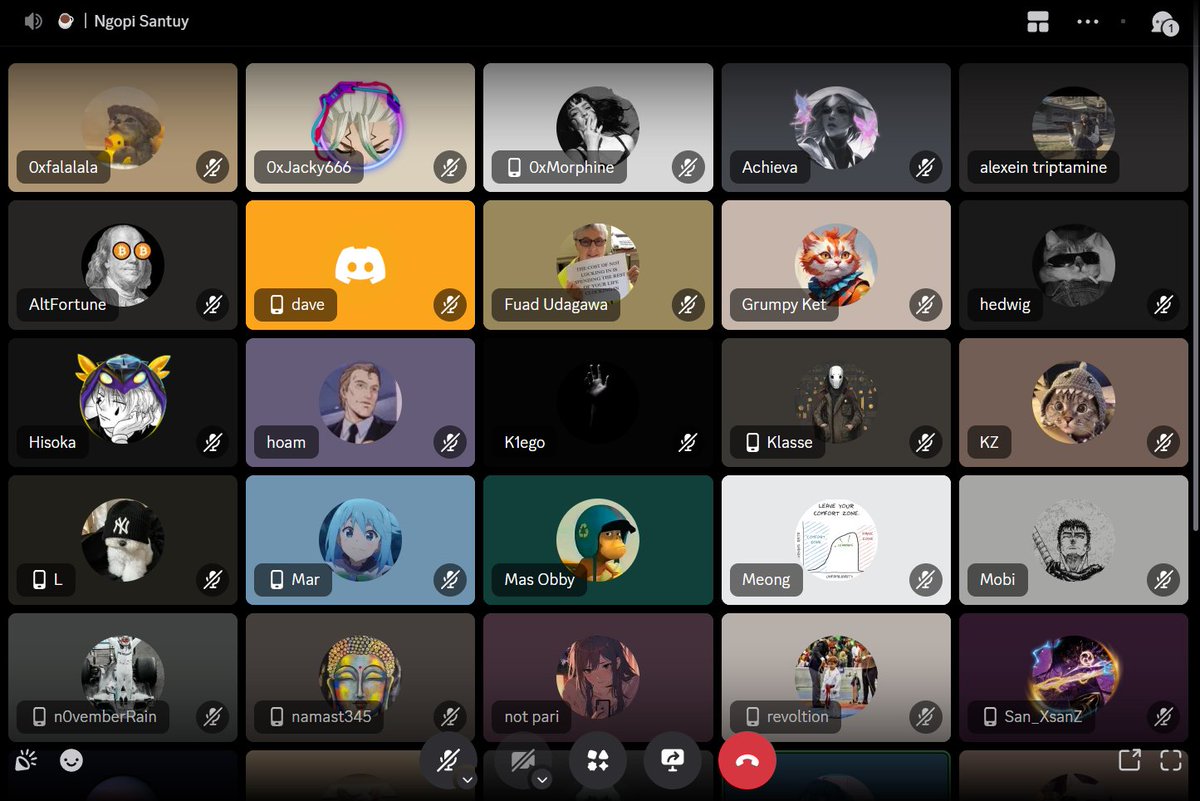Click the Ngopi Santuy channel title
Image resolution: width=1200 pixels, height=801 pixels.
click(x=141, y=21)
